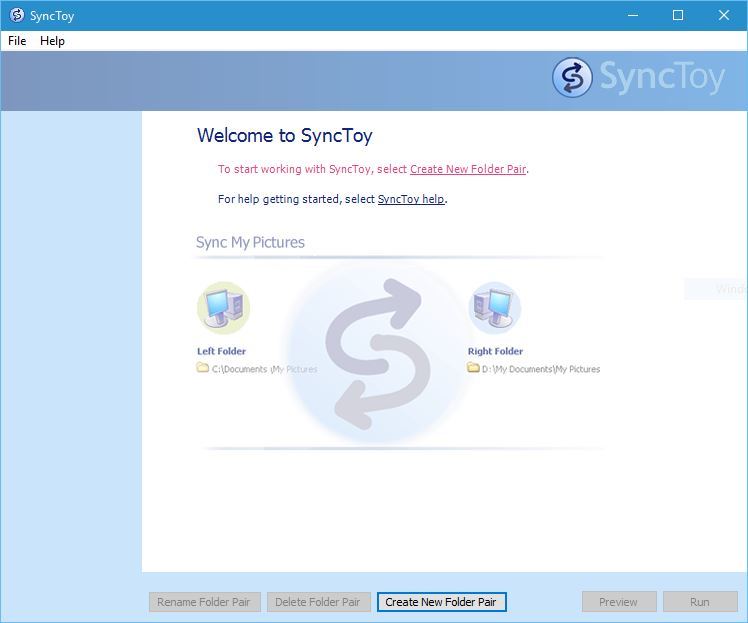748x623 pixels.
Task: Click the folder icon beside C:\Documents path
Action: (203, 368)
